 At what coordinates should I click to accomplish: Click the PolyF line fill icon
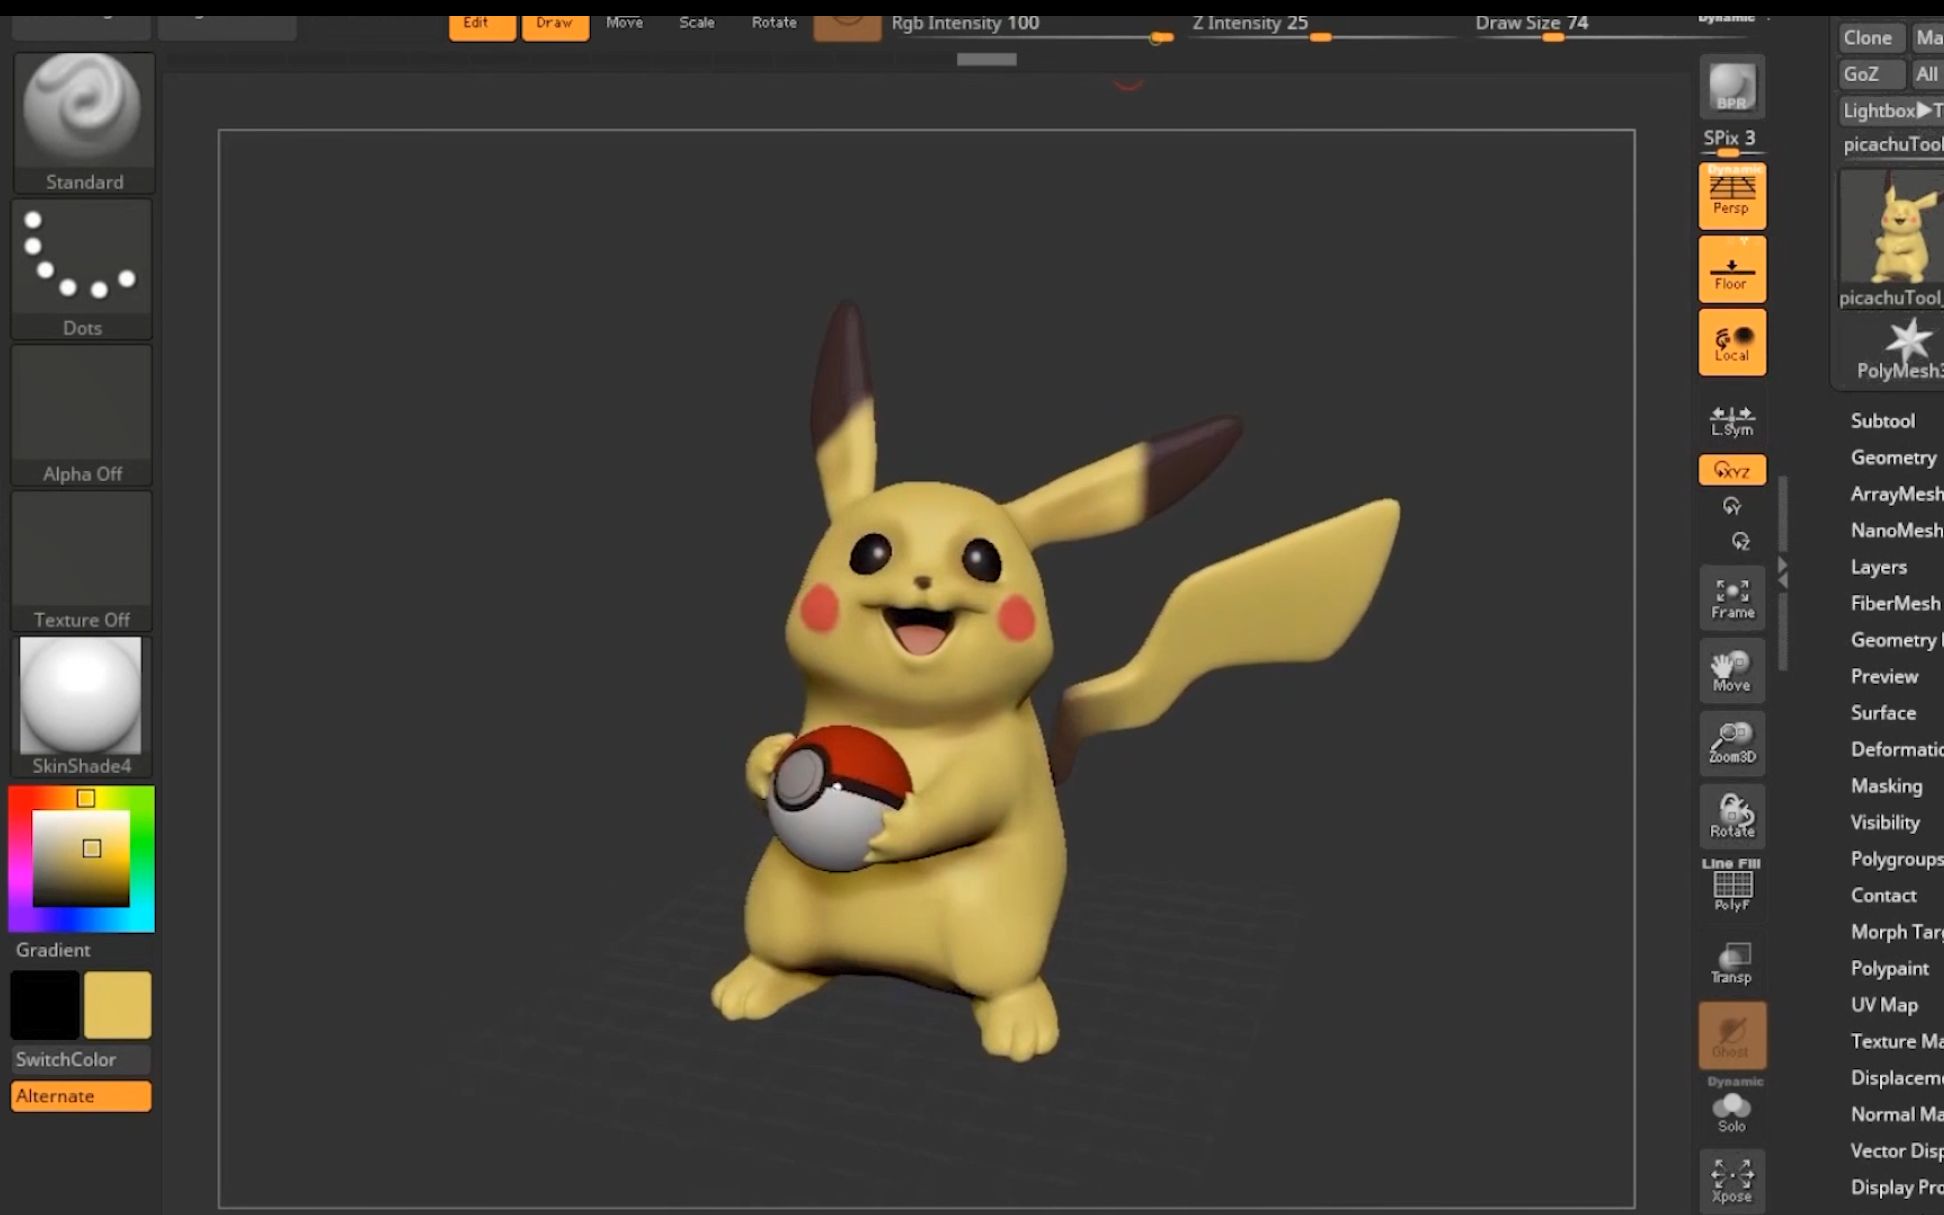click(1731, 886)
